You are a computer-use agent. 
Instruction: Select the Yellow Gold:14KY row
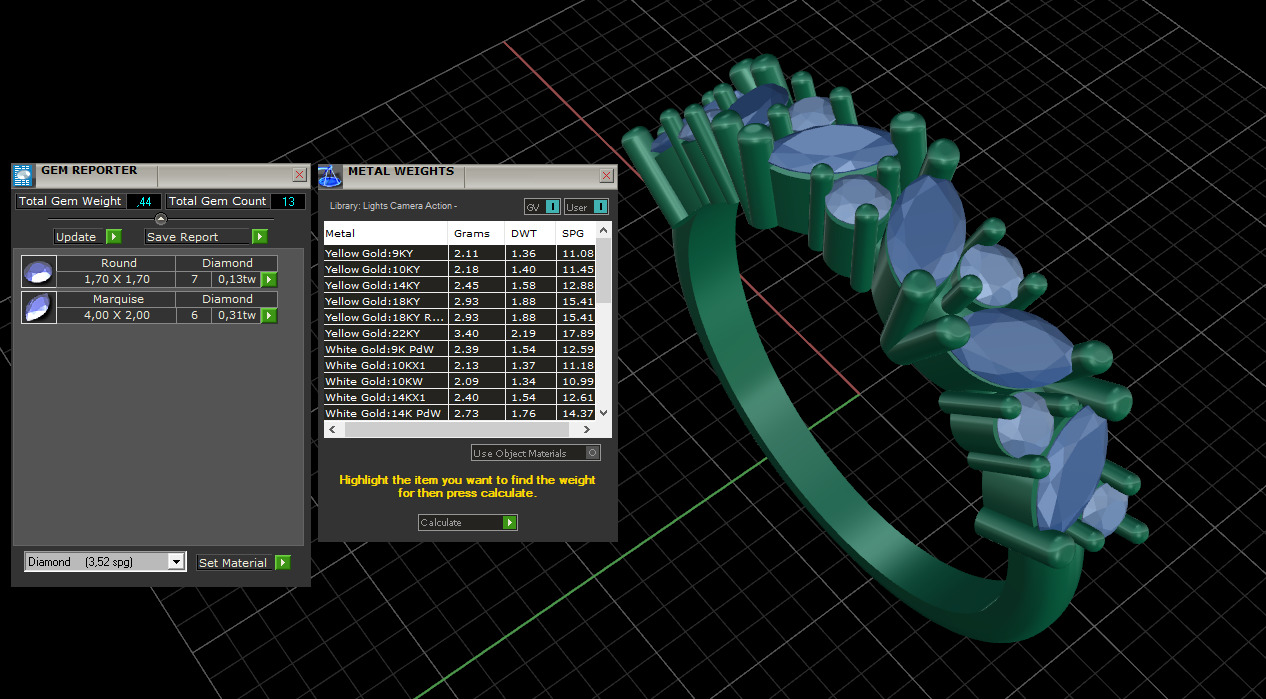coord(460,286)
